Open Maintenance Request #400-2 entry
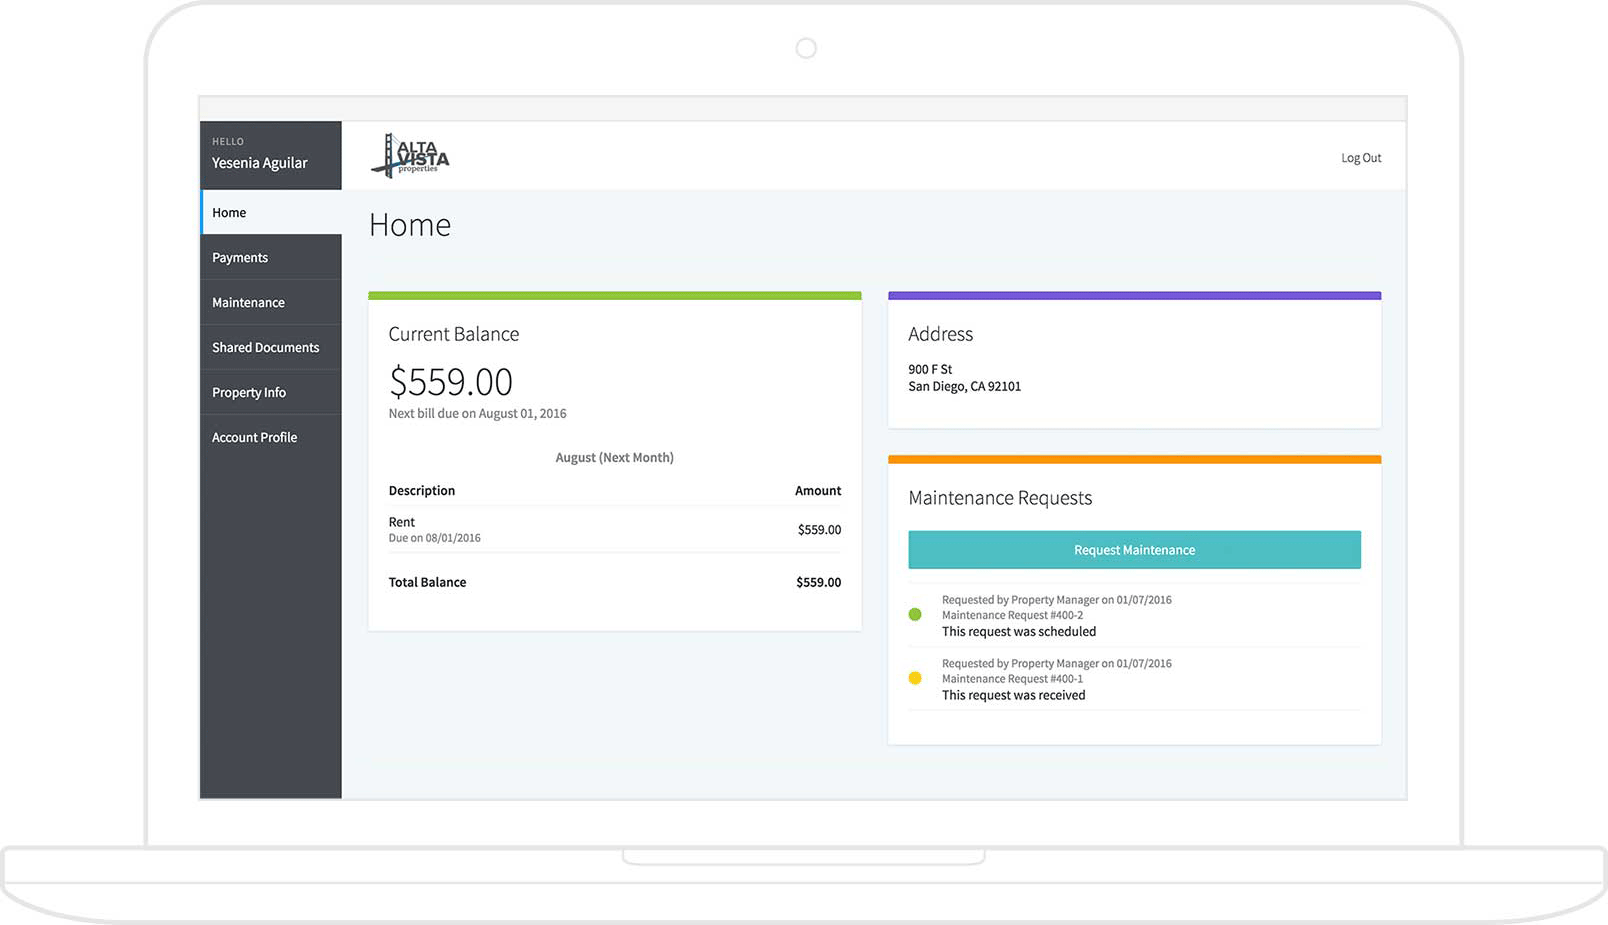Viewport: 1608px width, 925px height. pyautogui.click(x=1012, y=616)
